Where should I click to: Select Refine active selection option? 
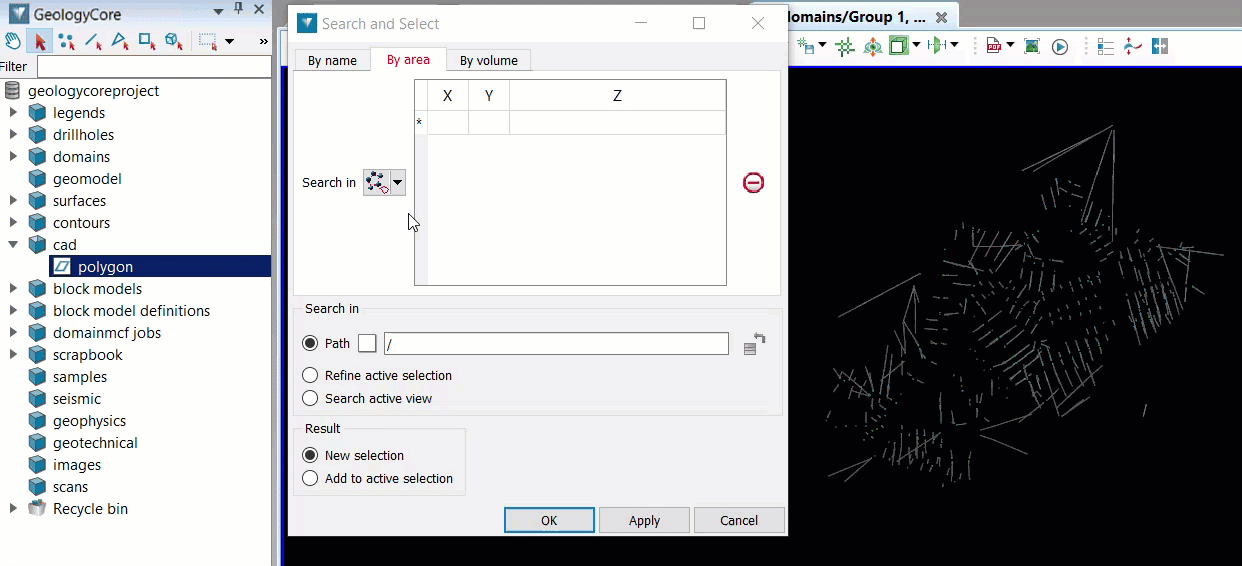click(x=310, y=375)
